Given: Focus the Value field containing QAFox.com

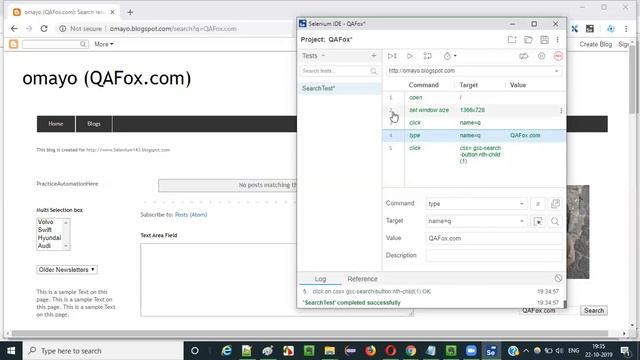Looking at the screenshot, I should (494, 238).
